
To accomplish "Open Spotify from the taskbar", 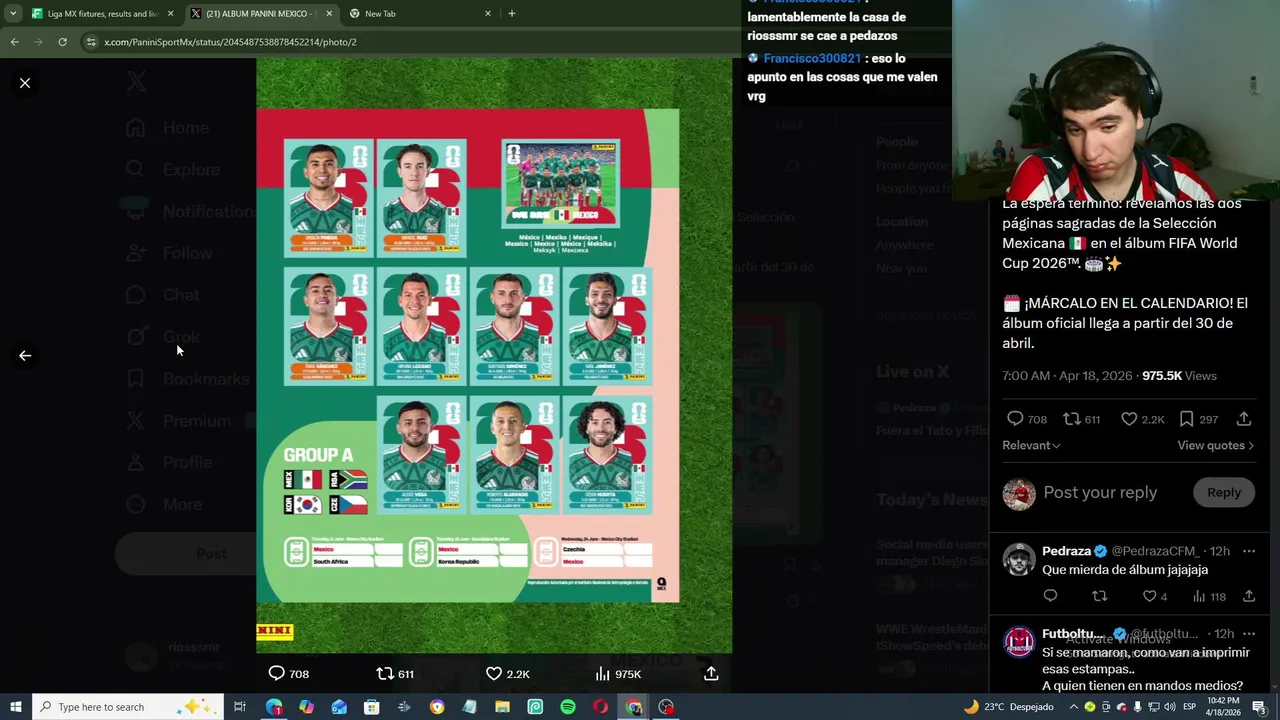I will click(x=568, y=707).
